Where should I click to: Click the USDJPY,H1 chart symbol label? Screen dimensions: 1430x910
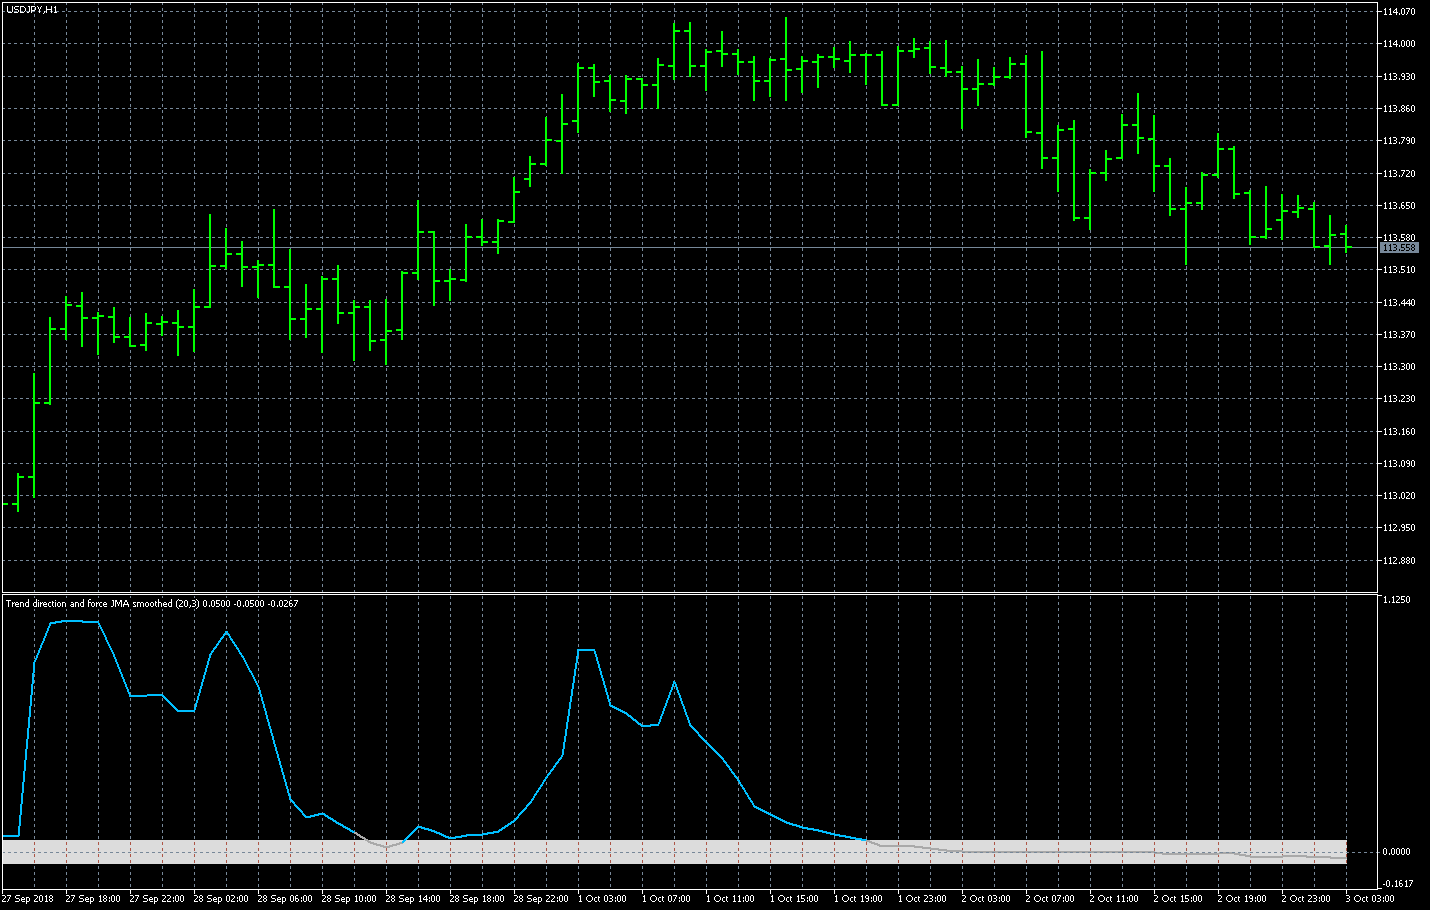pyautogui.click(x=32, y=9)
